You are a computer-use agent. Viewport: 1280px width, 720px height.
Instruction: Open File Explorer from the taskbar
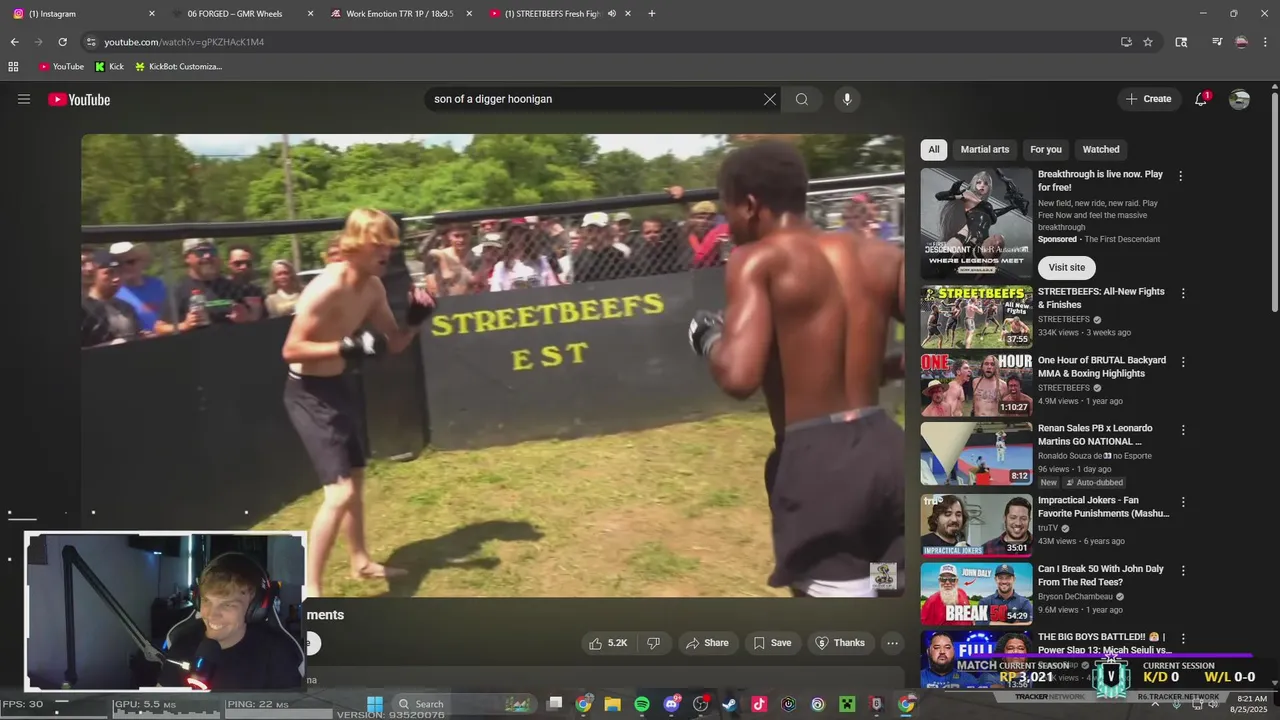[613, 704]
